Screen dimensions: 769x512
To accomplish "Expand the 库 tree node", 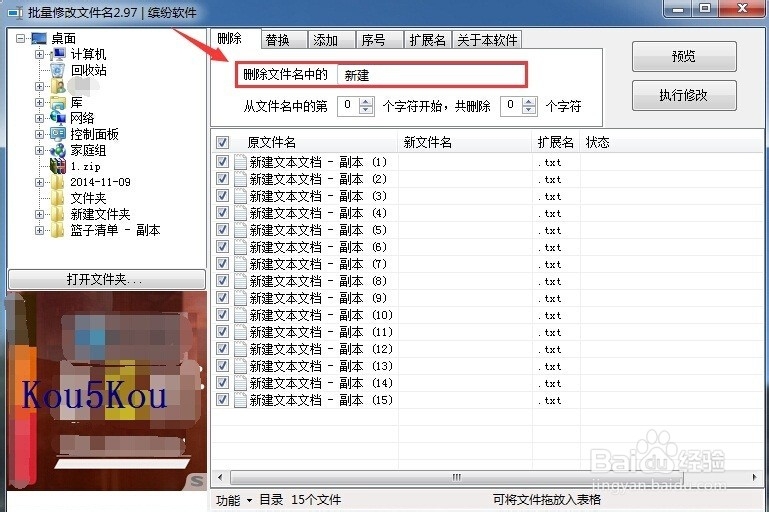I will click(39, 102).
